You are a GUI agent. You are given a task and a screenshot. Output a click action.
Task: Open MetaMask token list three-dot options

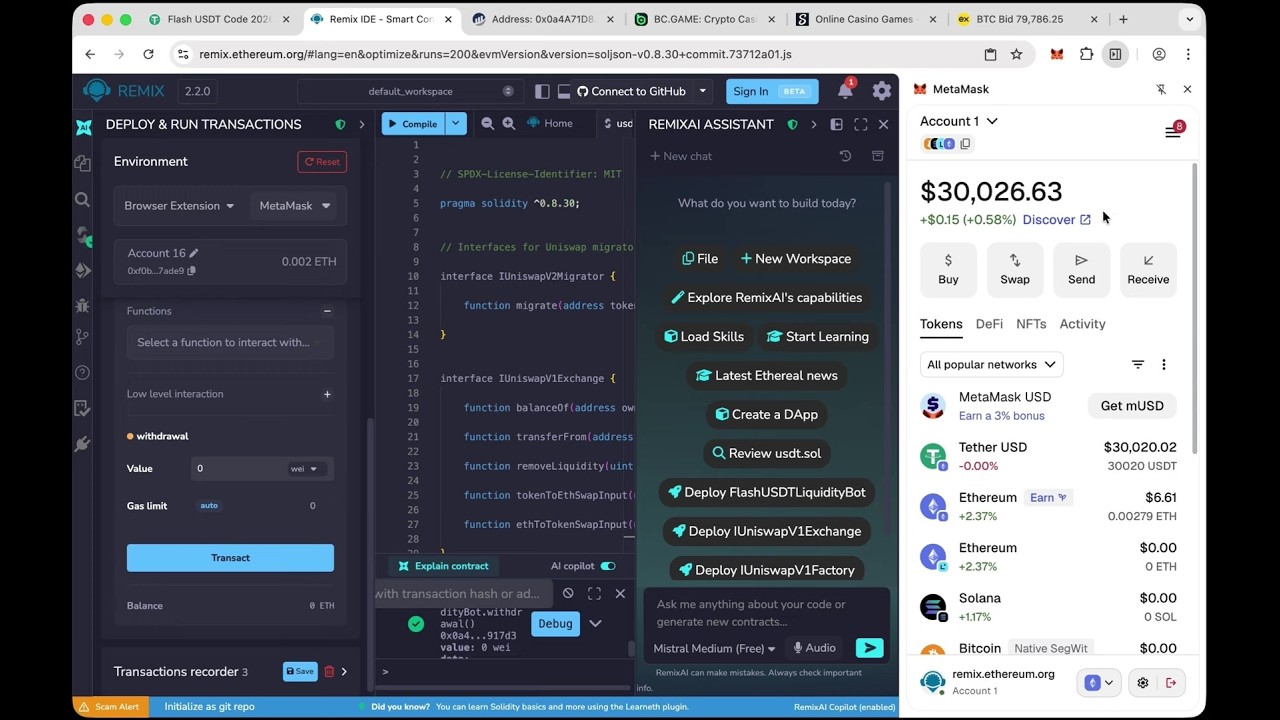coord(1163,365)
